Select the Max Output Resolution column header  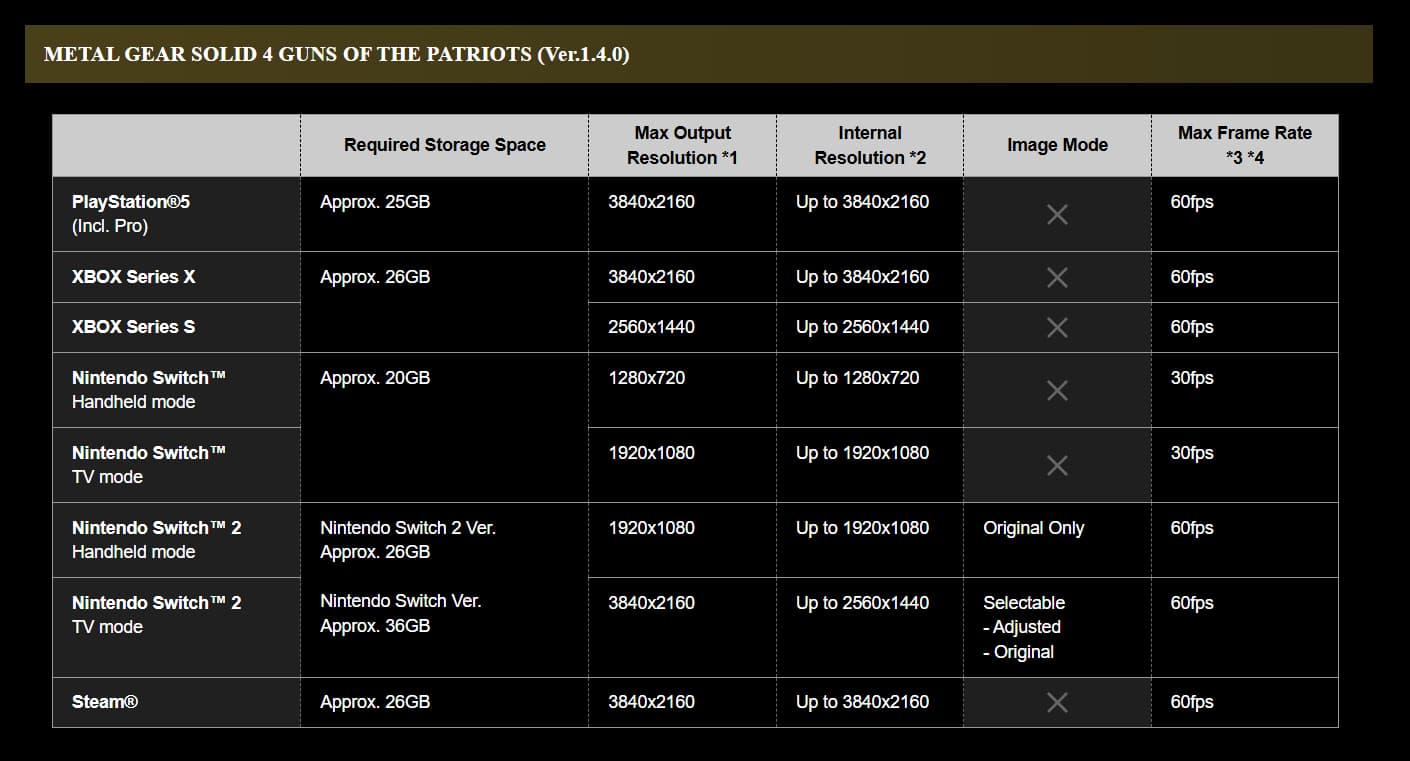click(682, 145)
